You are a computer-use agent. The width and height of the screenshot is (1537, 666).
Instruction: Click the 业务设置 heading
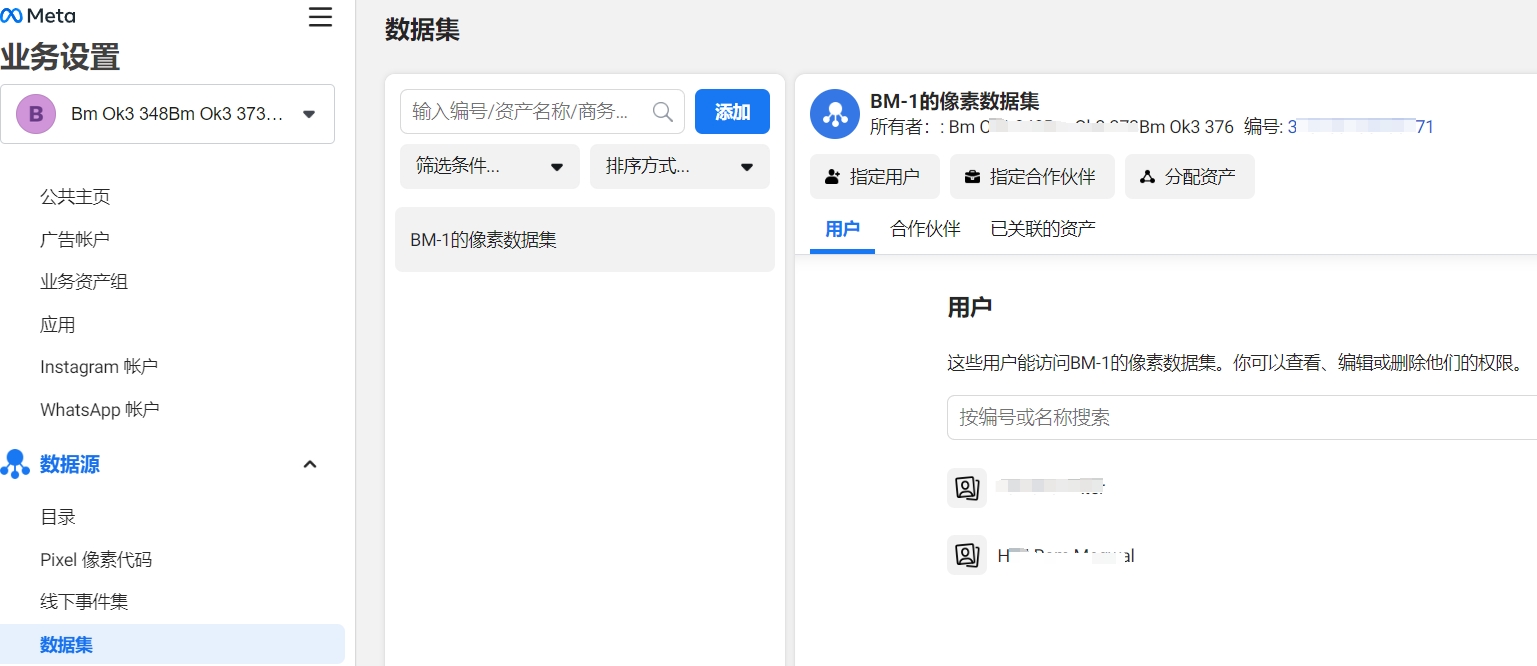[x=60, y=57]
